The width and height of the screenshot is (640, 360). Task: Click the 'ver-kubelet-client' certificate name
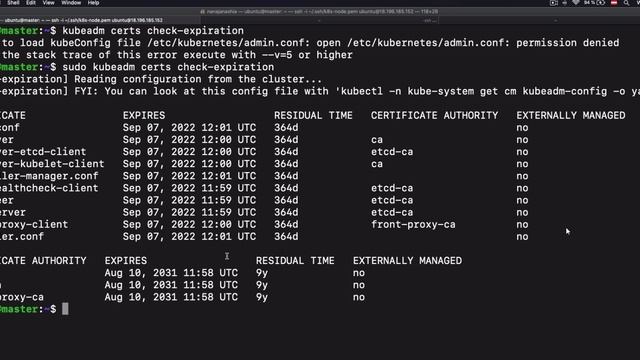tap(52, 164)
